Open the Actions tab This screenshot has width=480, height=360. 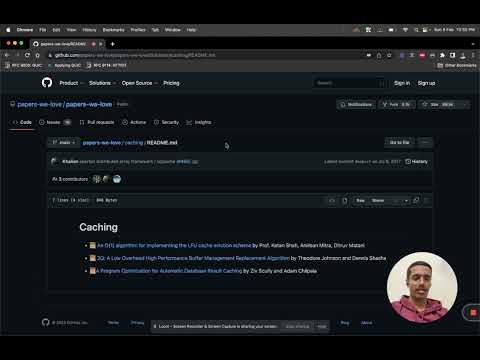(134, 122)
